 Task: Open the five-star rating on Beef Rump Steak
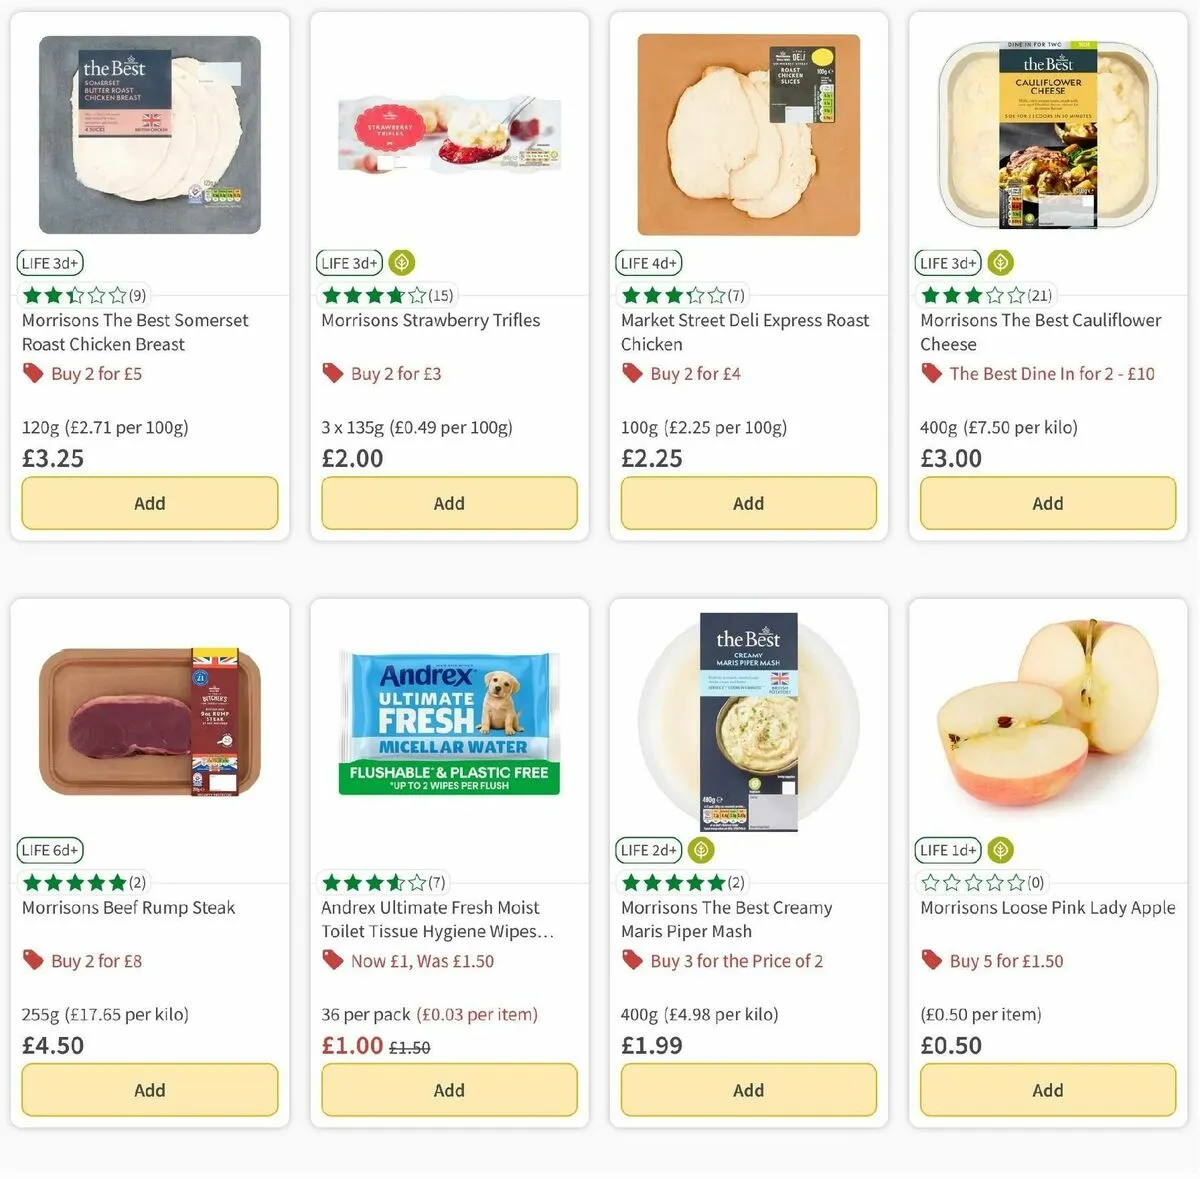[84, 882]
